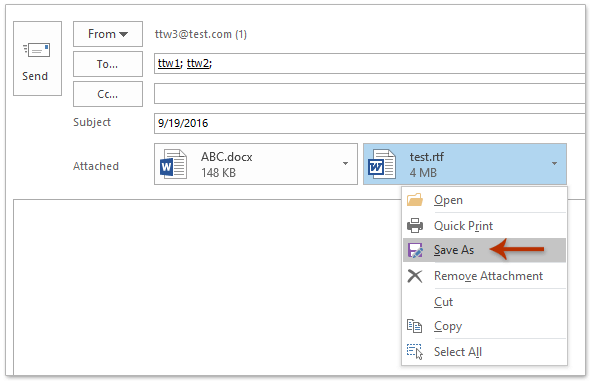
Task: Click into the empty Cc field
Action: pyautogui.click(x=369, y=93)
